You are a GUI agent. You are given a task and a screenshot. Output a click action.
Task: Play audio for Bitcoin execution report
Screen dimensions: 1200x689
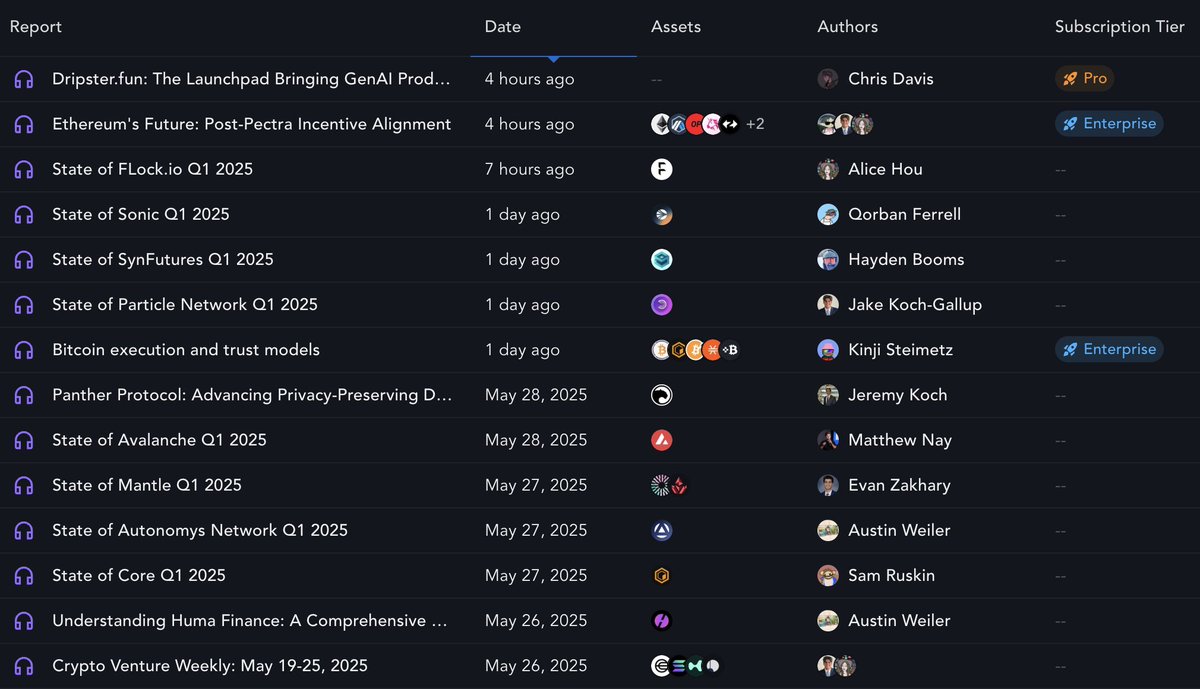(24, 350)
